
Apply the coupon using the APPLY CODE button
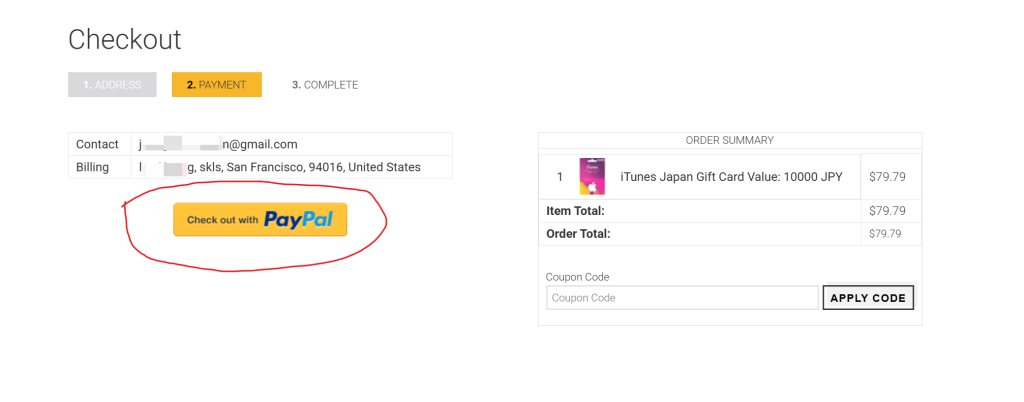coord(868,298)
